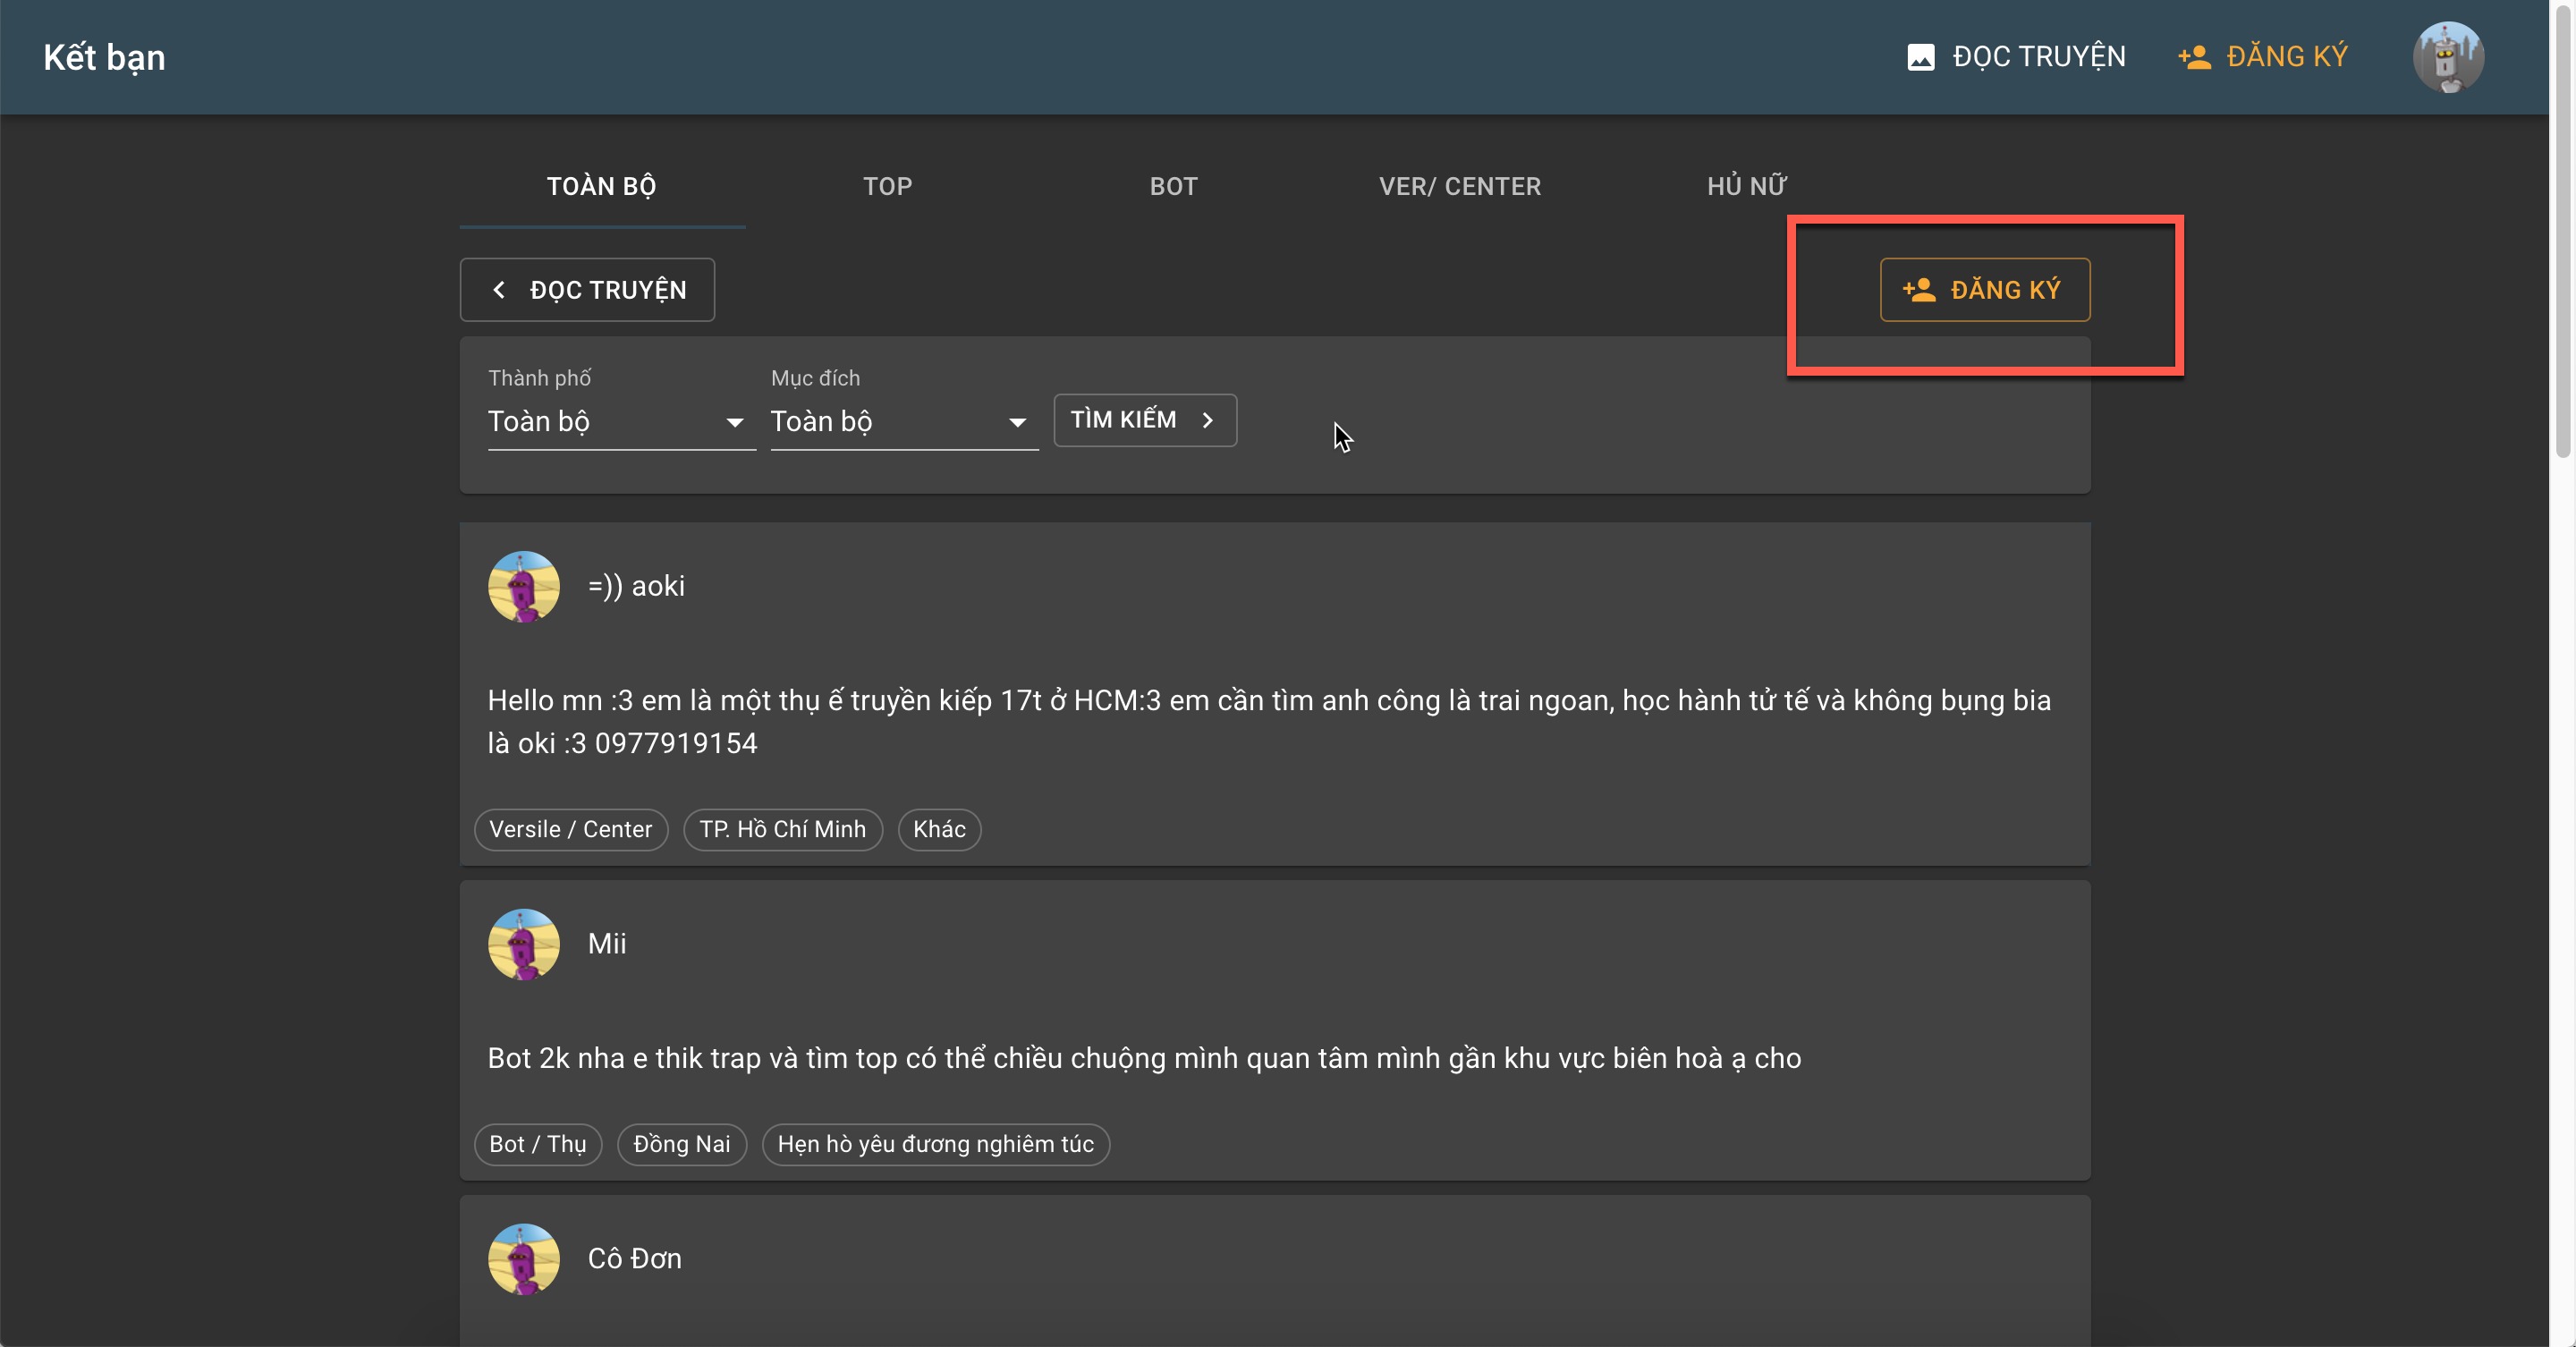This screenshot has width=2576, height=1347.
Task: Click the ĐỌC TRUYỆN link in header
Action: point(2016,57)
